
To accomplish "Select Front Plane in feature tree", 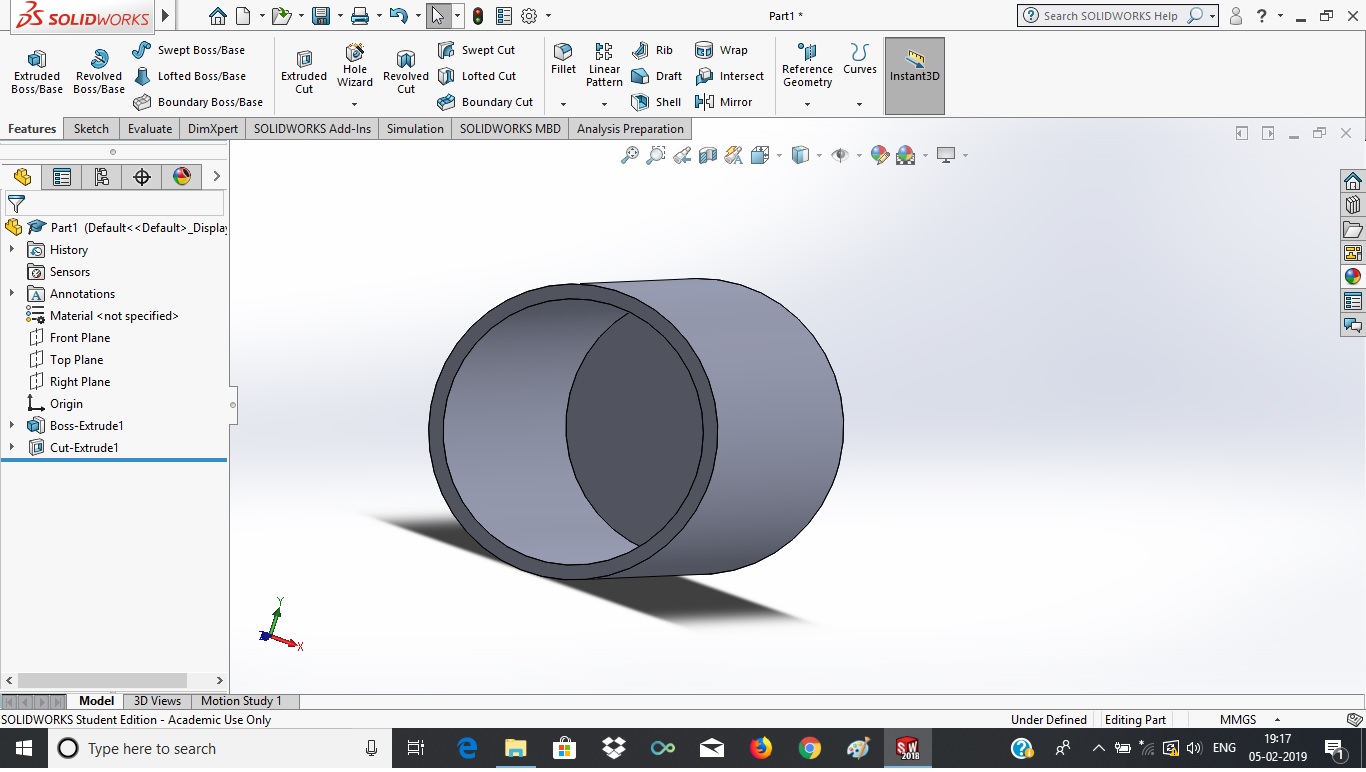I will click(x=80, y=338).
